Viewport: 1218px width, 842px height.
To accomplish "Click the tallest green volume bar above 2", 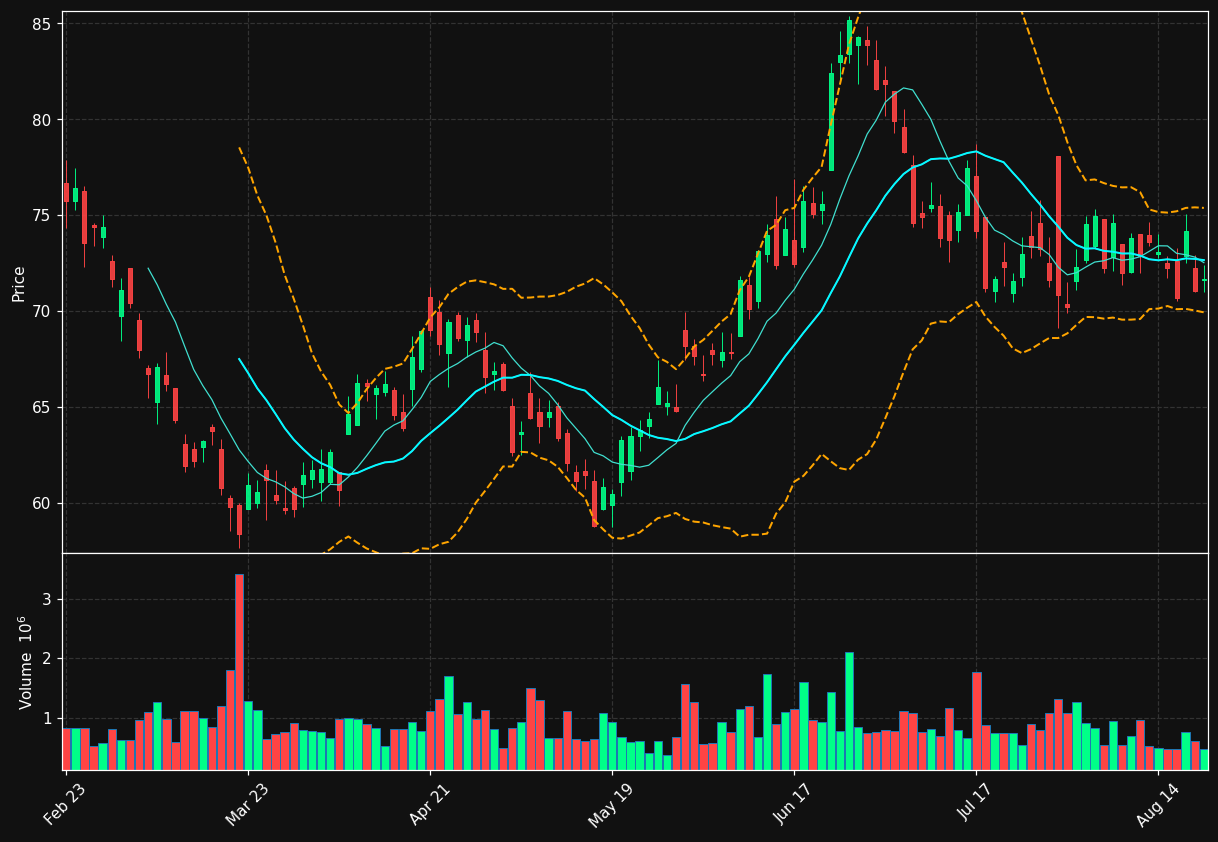I will (849, 711).
